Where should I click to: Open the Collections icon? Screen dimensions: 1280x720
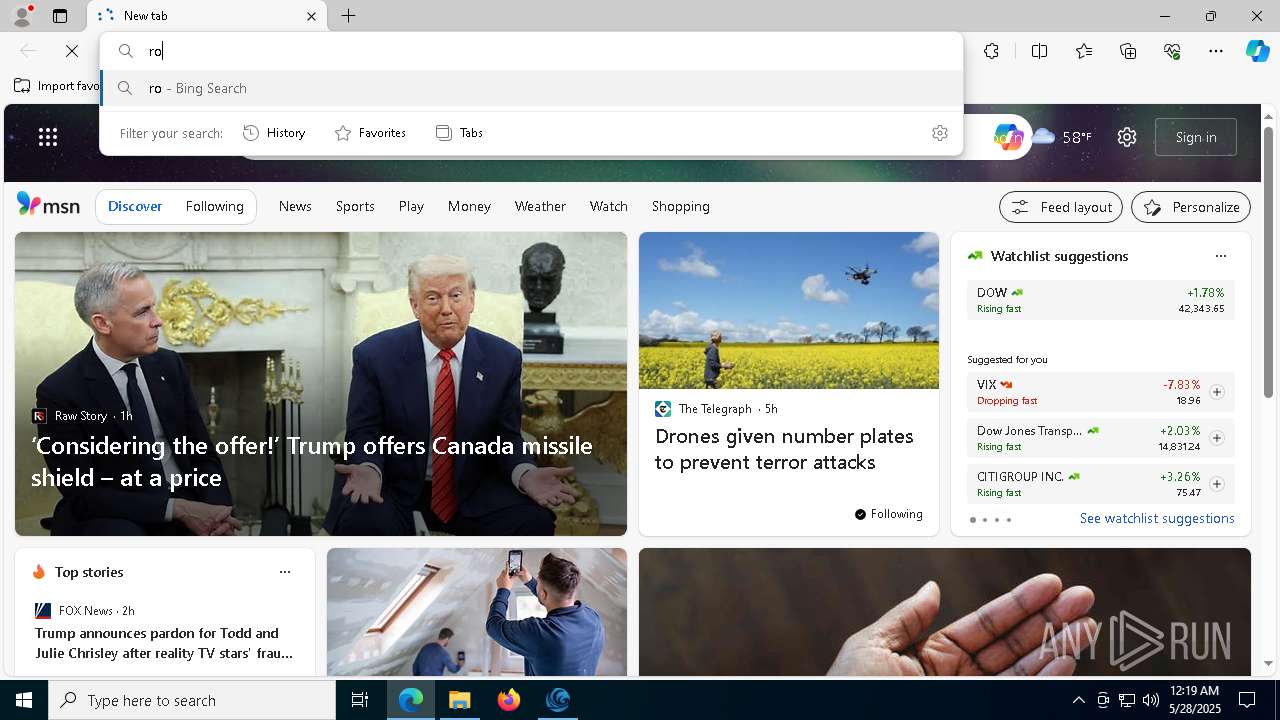[x=1128, y=51]
